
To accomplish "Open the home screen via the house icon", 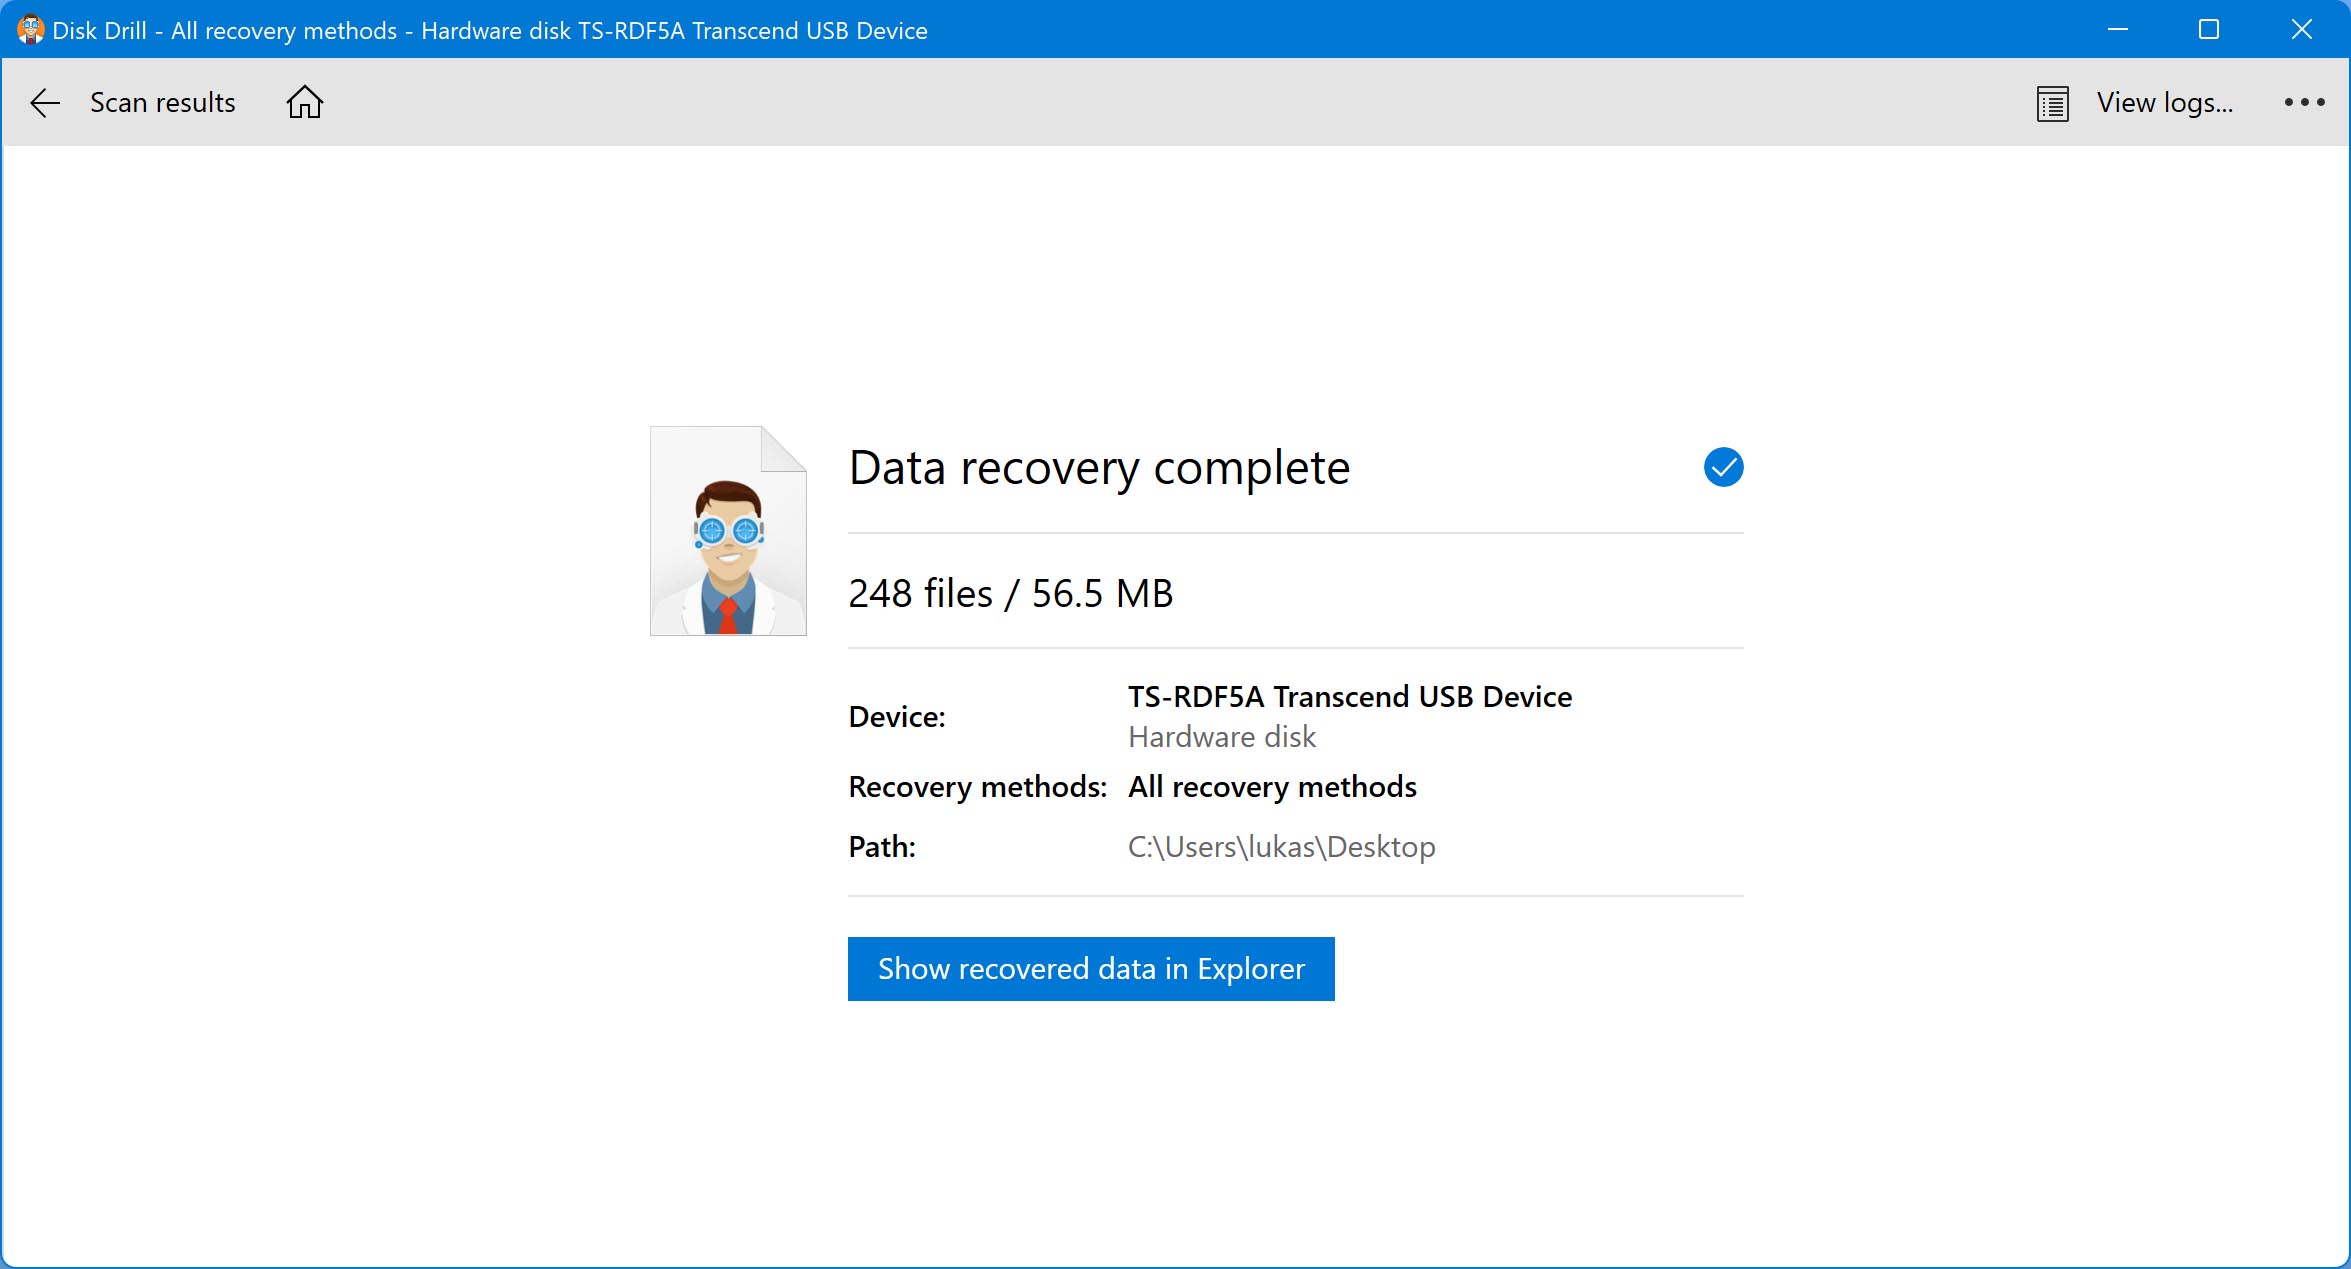I will click(305, 101).
